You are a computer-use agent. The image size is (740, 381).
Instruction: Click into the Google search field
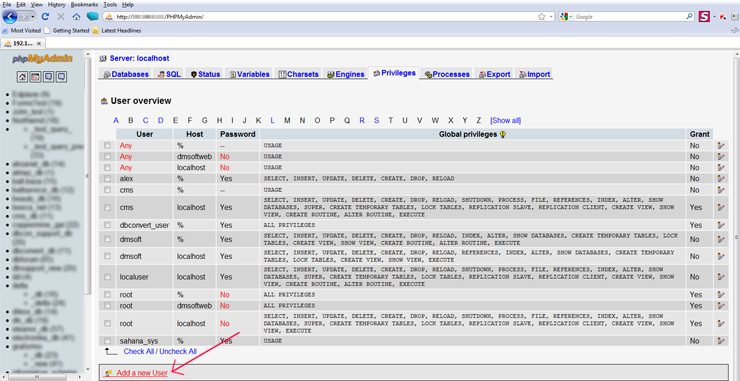tap(630, 17)
